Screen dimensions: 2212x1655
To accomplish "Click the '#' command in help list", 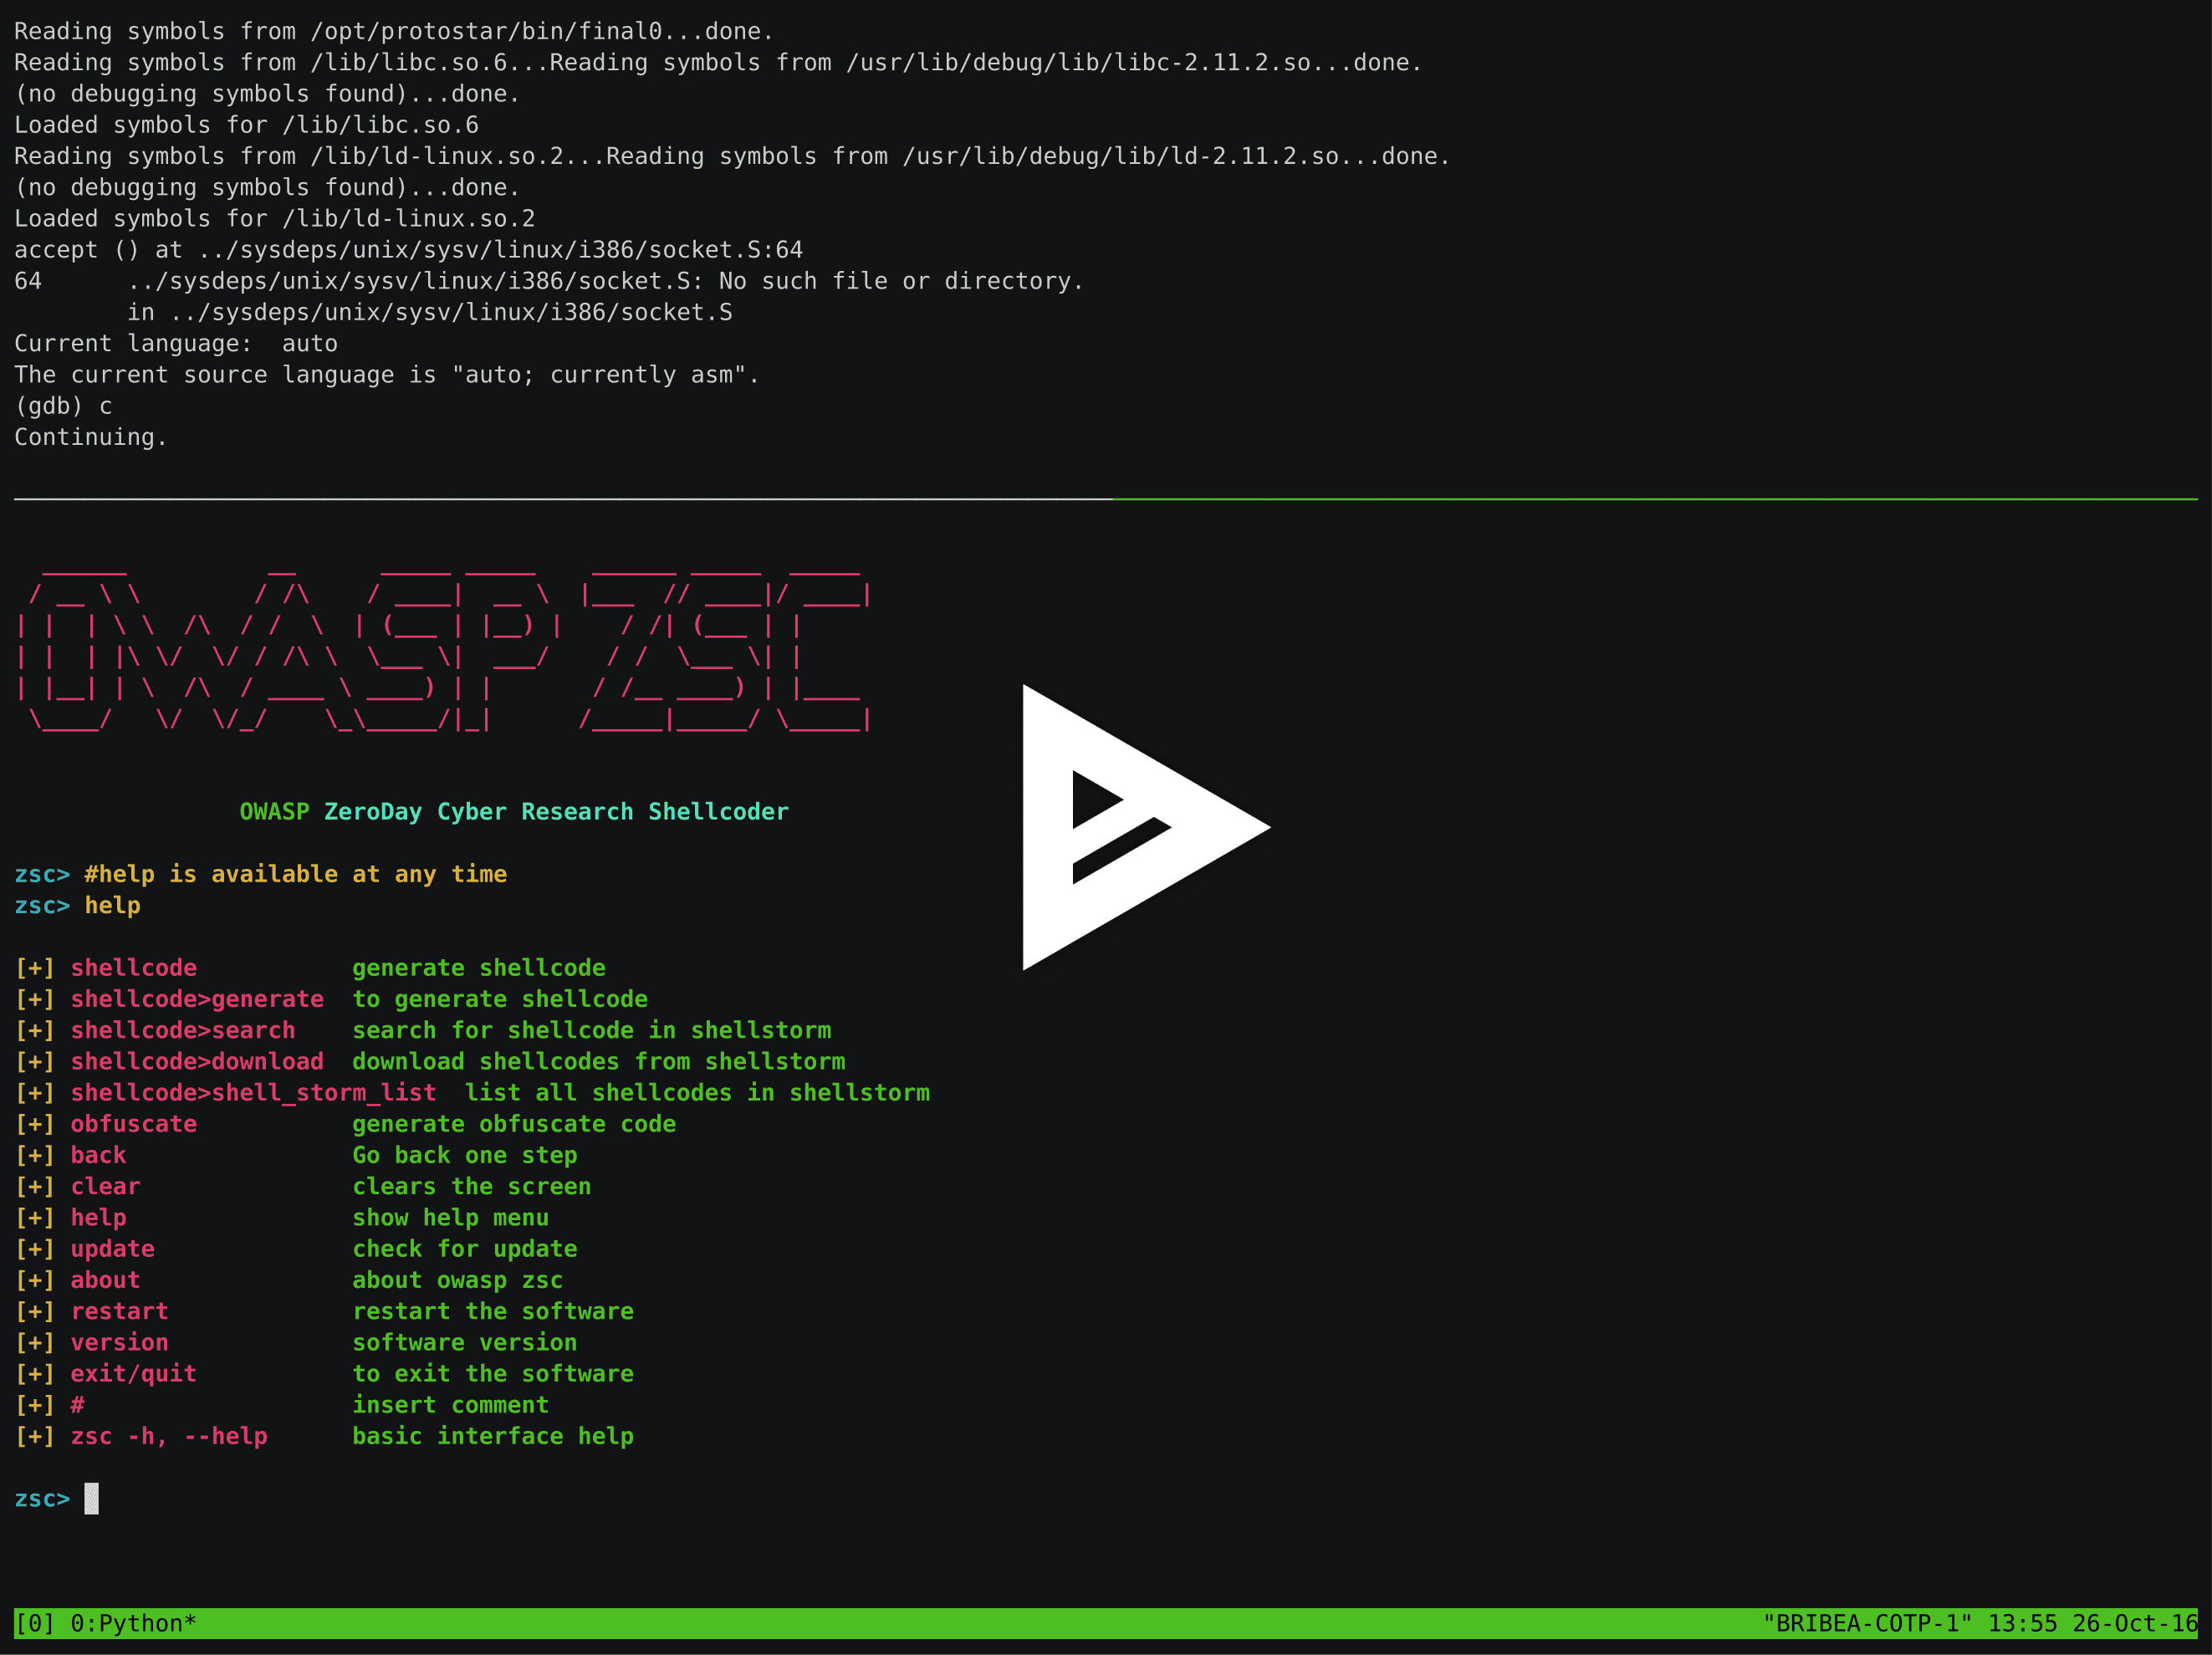I will pyautogui.click(x=77, y=1404).
